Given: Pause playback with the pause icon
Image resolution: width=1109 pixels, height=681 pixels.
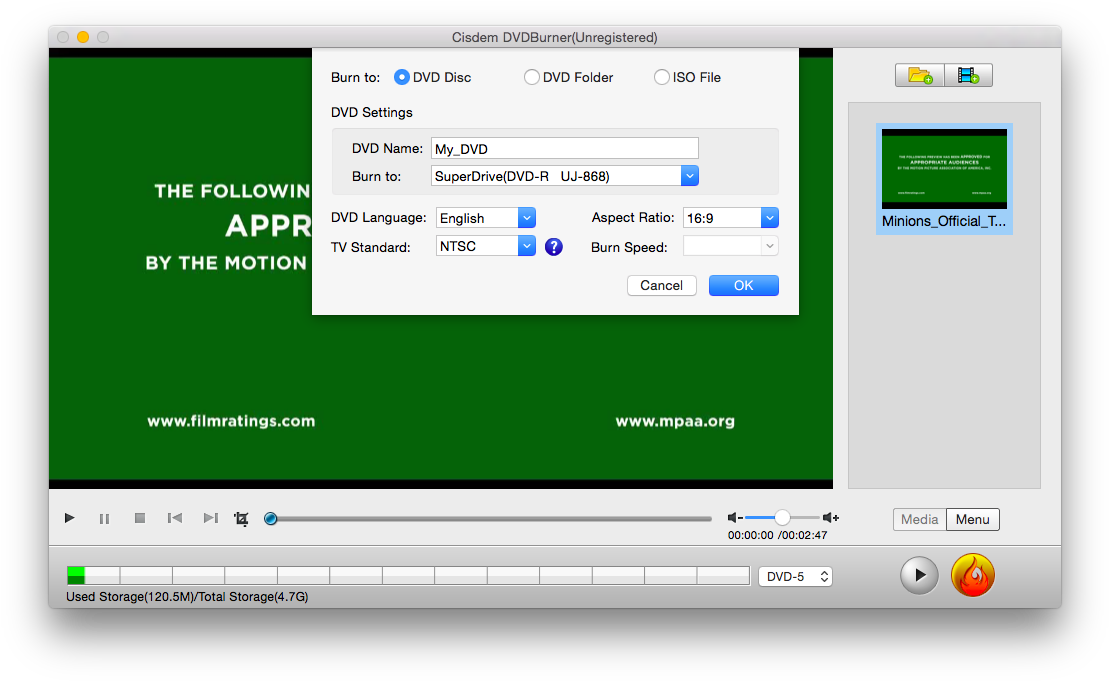Looking at the screenshot, I should click(x=104, y=518).
